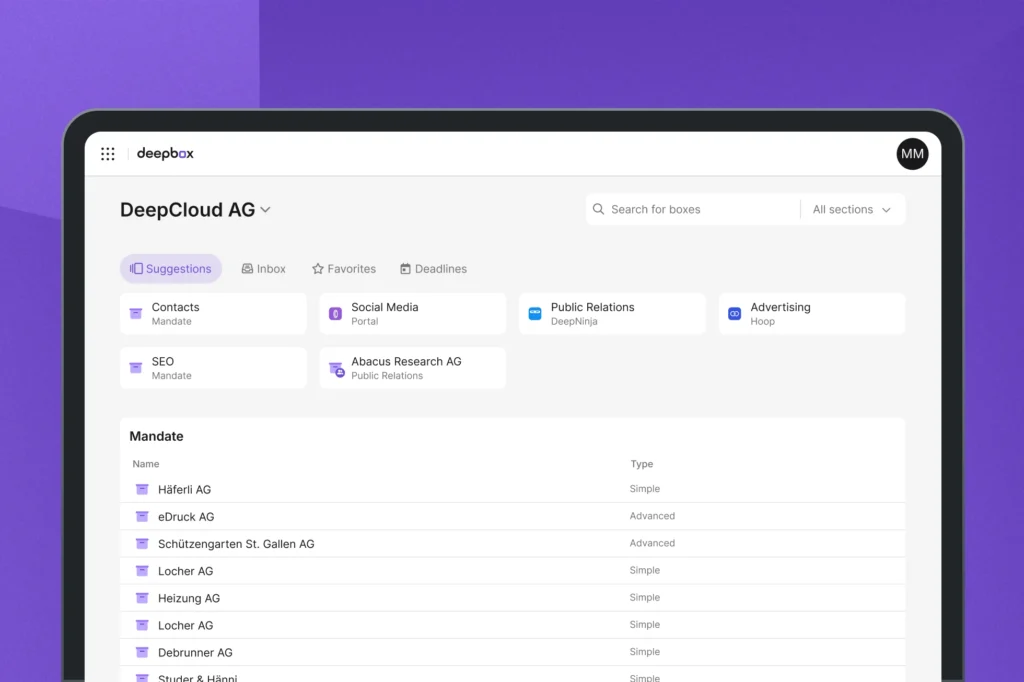The image size is (1024, 682).
Task: Click the Favorites star icon
Action: [317, 268]
